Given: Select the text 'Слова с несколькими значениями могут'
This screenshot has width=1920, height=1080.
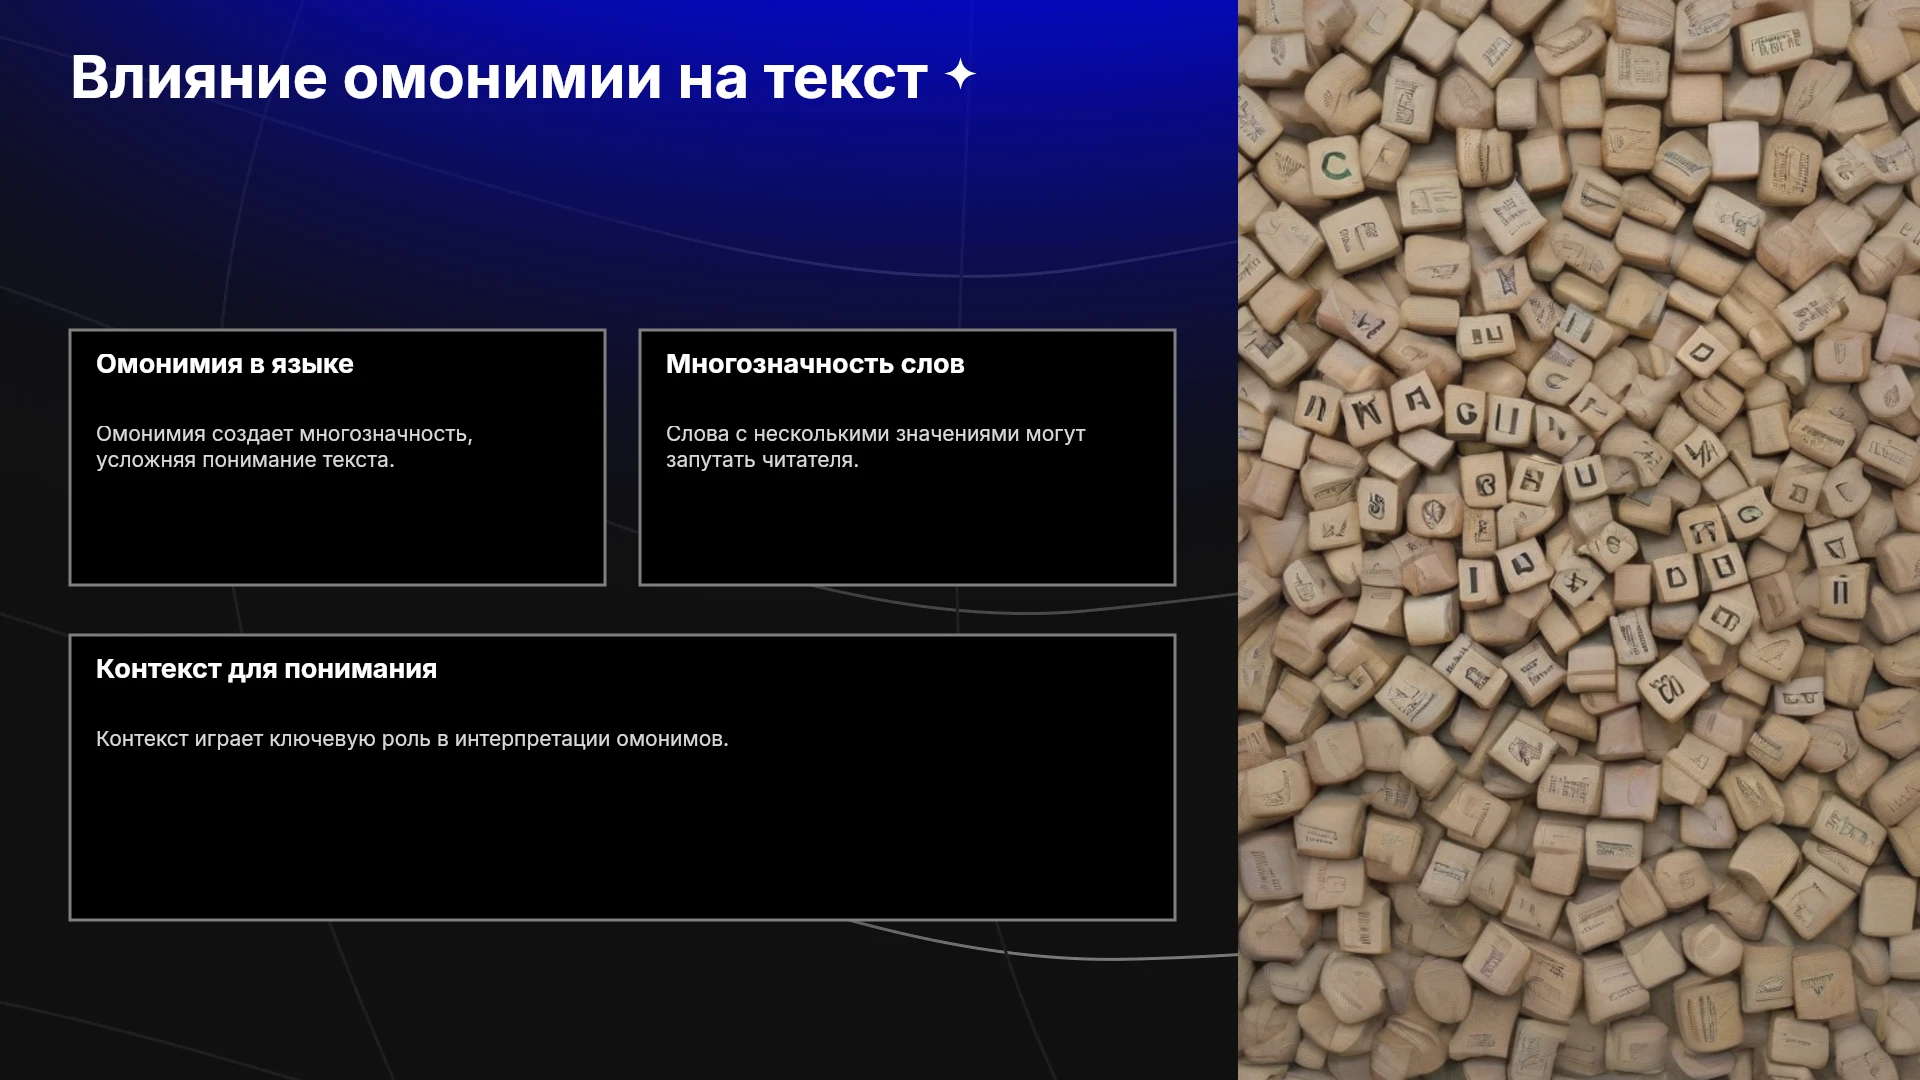Looking at the screenshot, I should [x=875, y=434].
